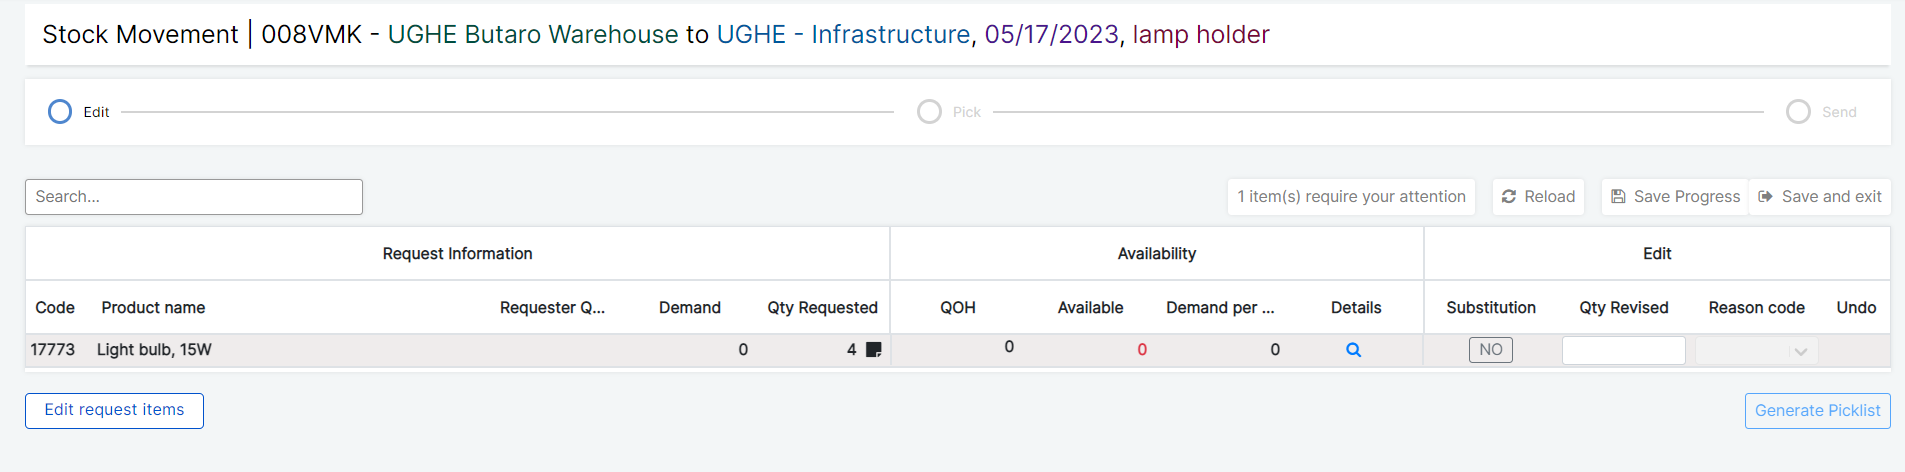Click the Requester Q... column header
Image resolution: width=1905 pixels, height=472 pixels.
[x=552, y=308]
